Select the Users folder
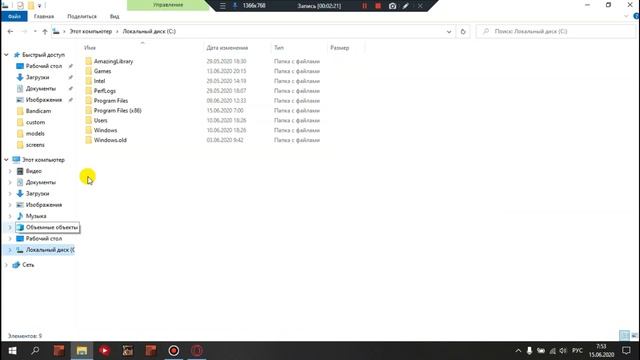This screenshot has height=360, width=640. click(100, 120)
